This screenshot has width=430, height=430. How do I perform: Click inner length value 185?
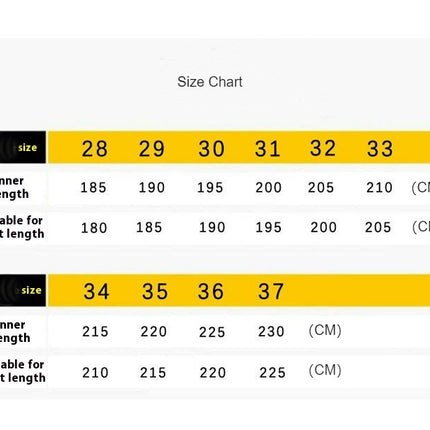pyautogui.click(x=93, y=188)
